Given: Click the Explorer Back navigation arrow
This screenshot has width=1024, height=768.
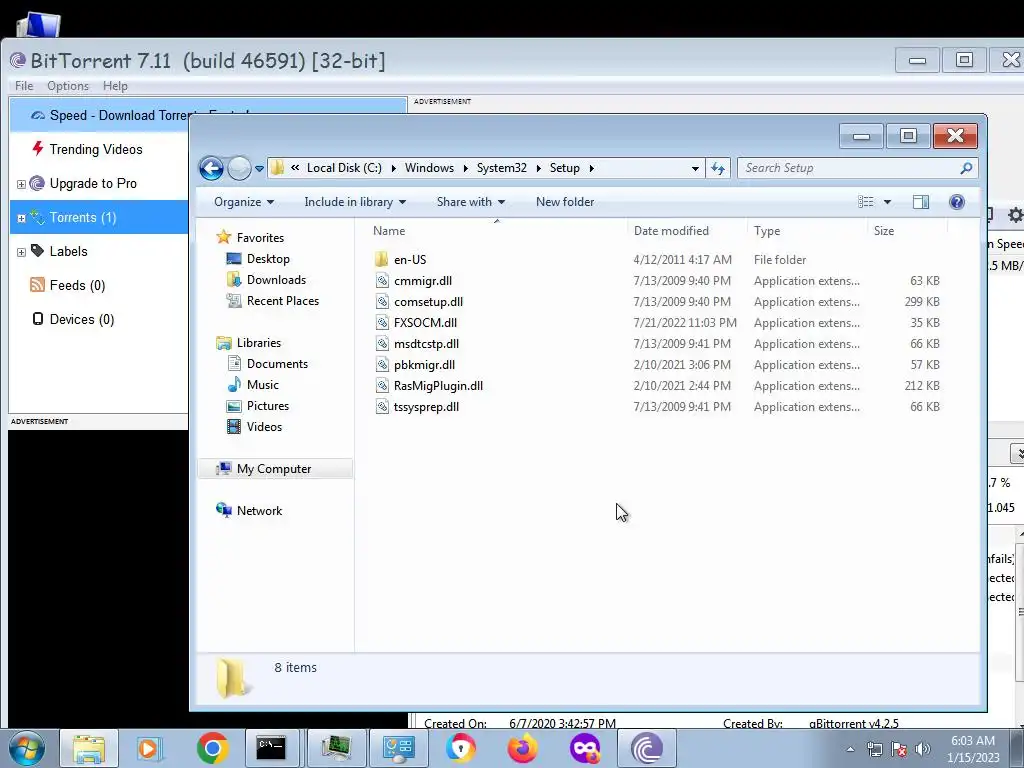Looking at the screenshot, I should click(x=211, y=168).
